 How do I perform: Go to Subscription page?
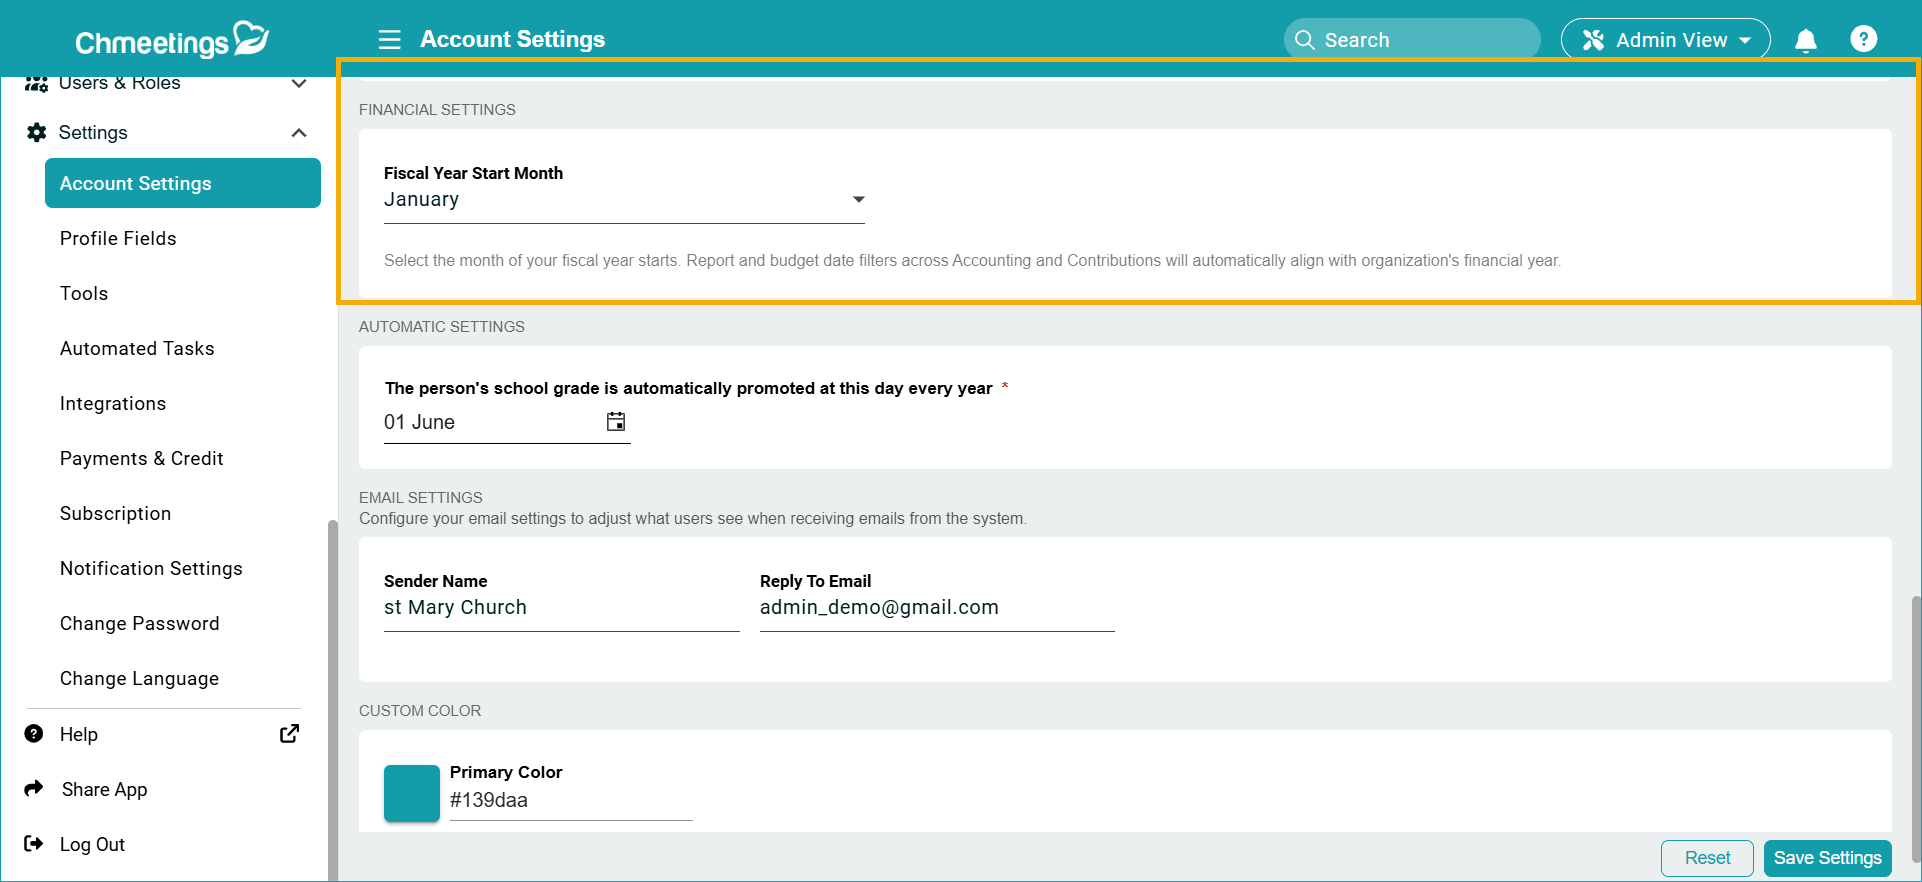click(x=116, y=513)
